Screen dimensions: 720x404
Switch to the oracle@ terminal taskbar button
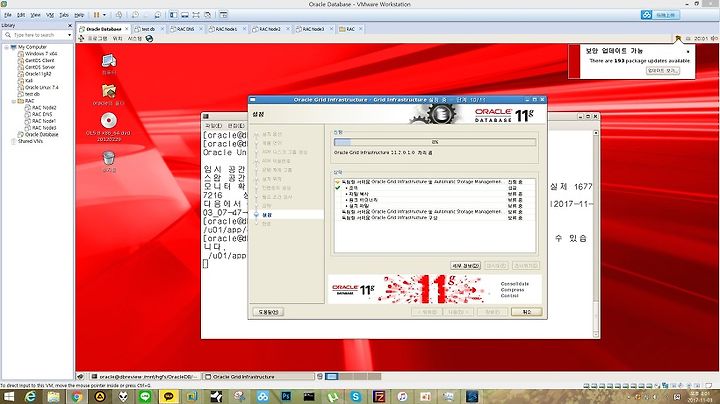(x=145, y=376)
